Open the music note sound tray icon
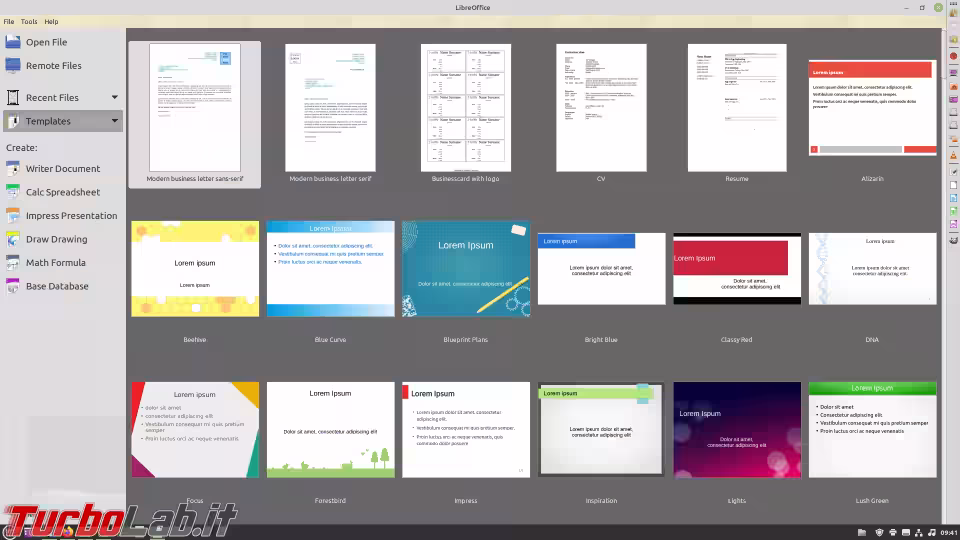The image size is (960, 540). click(x=931, y=533)
